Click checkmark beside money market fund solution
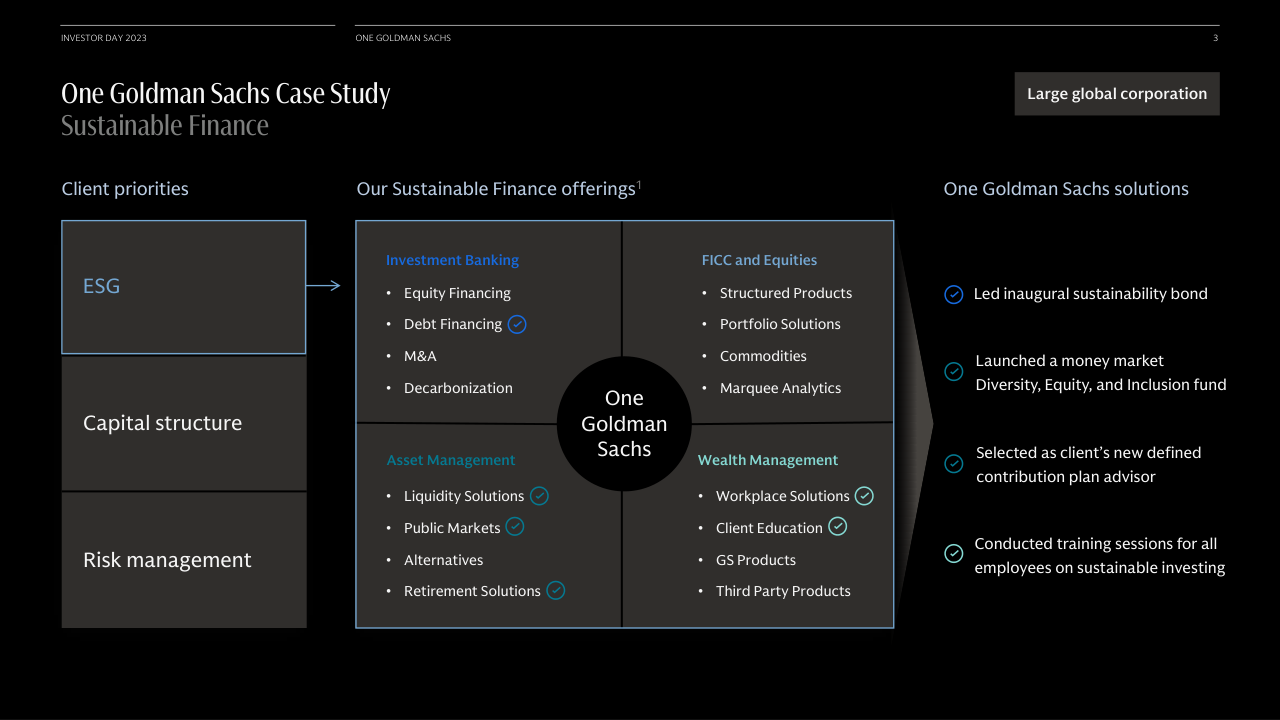 click(954, 372)
